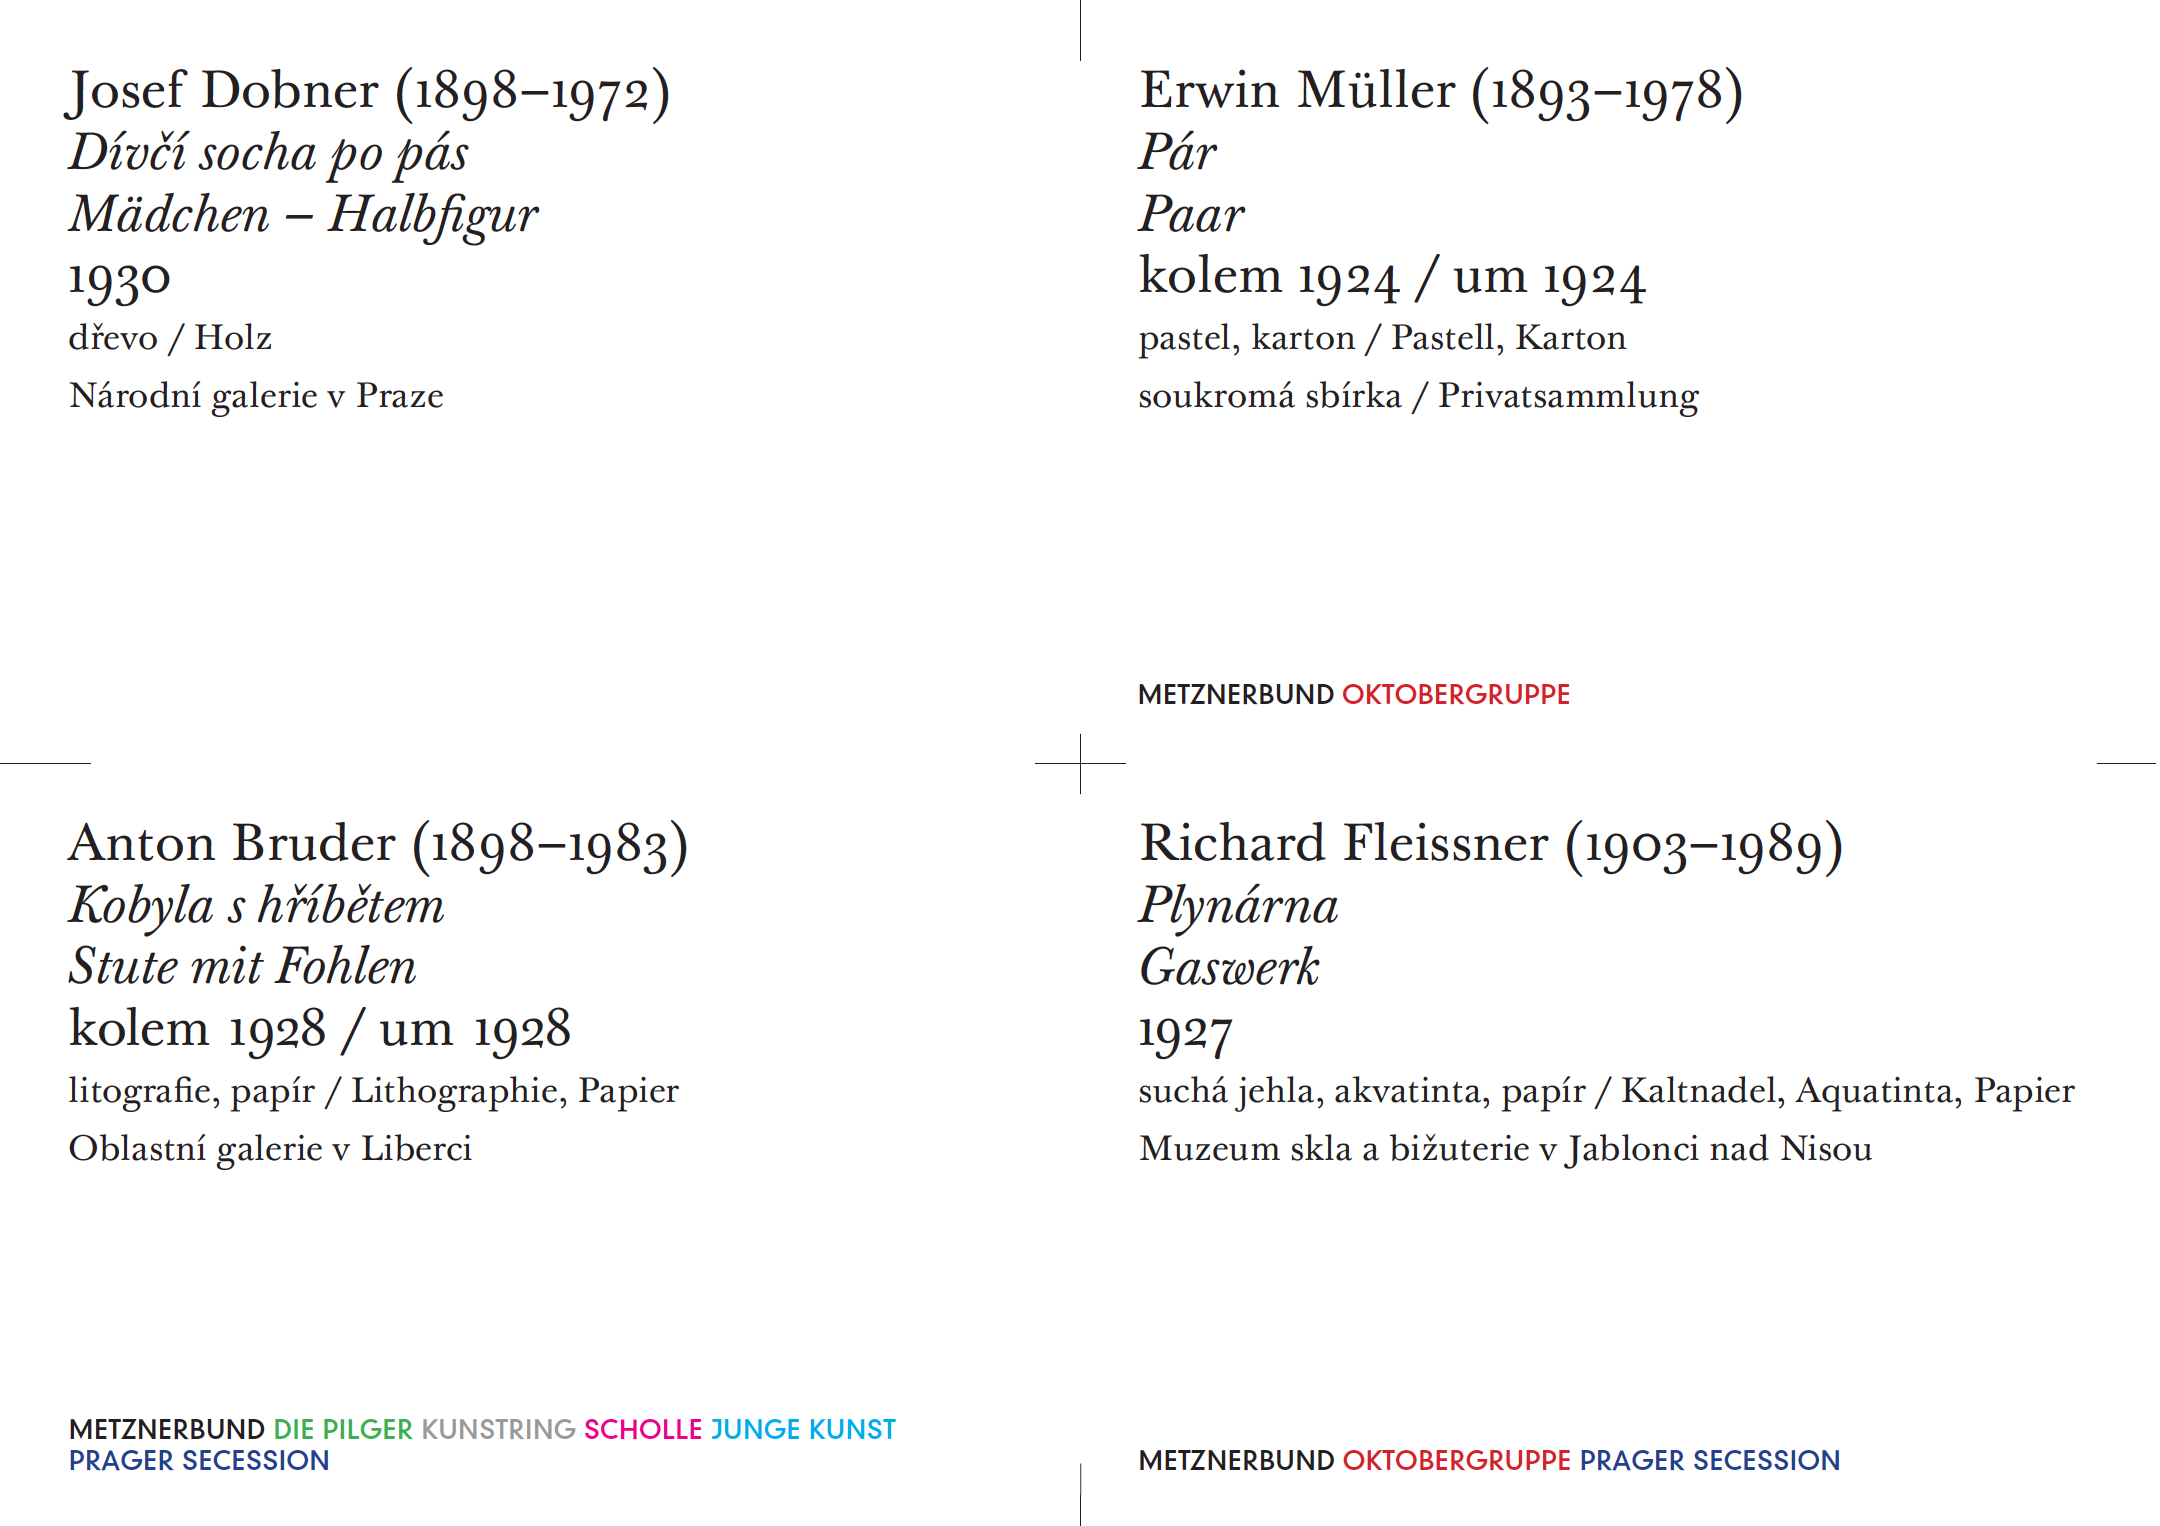Click the text Oblastní galerie v Liberci
The image size is (2160, 1526).
[270, 1149]
